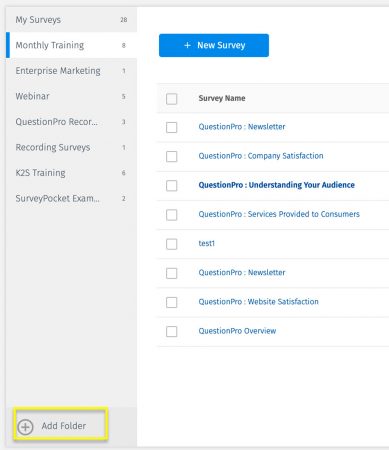The image size is (389, 450).
Task: Open QuestionPro : Website Satisfaction survey
Action: 259,302
